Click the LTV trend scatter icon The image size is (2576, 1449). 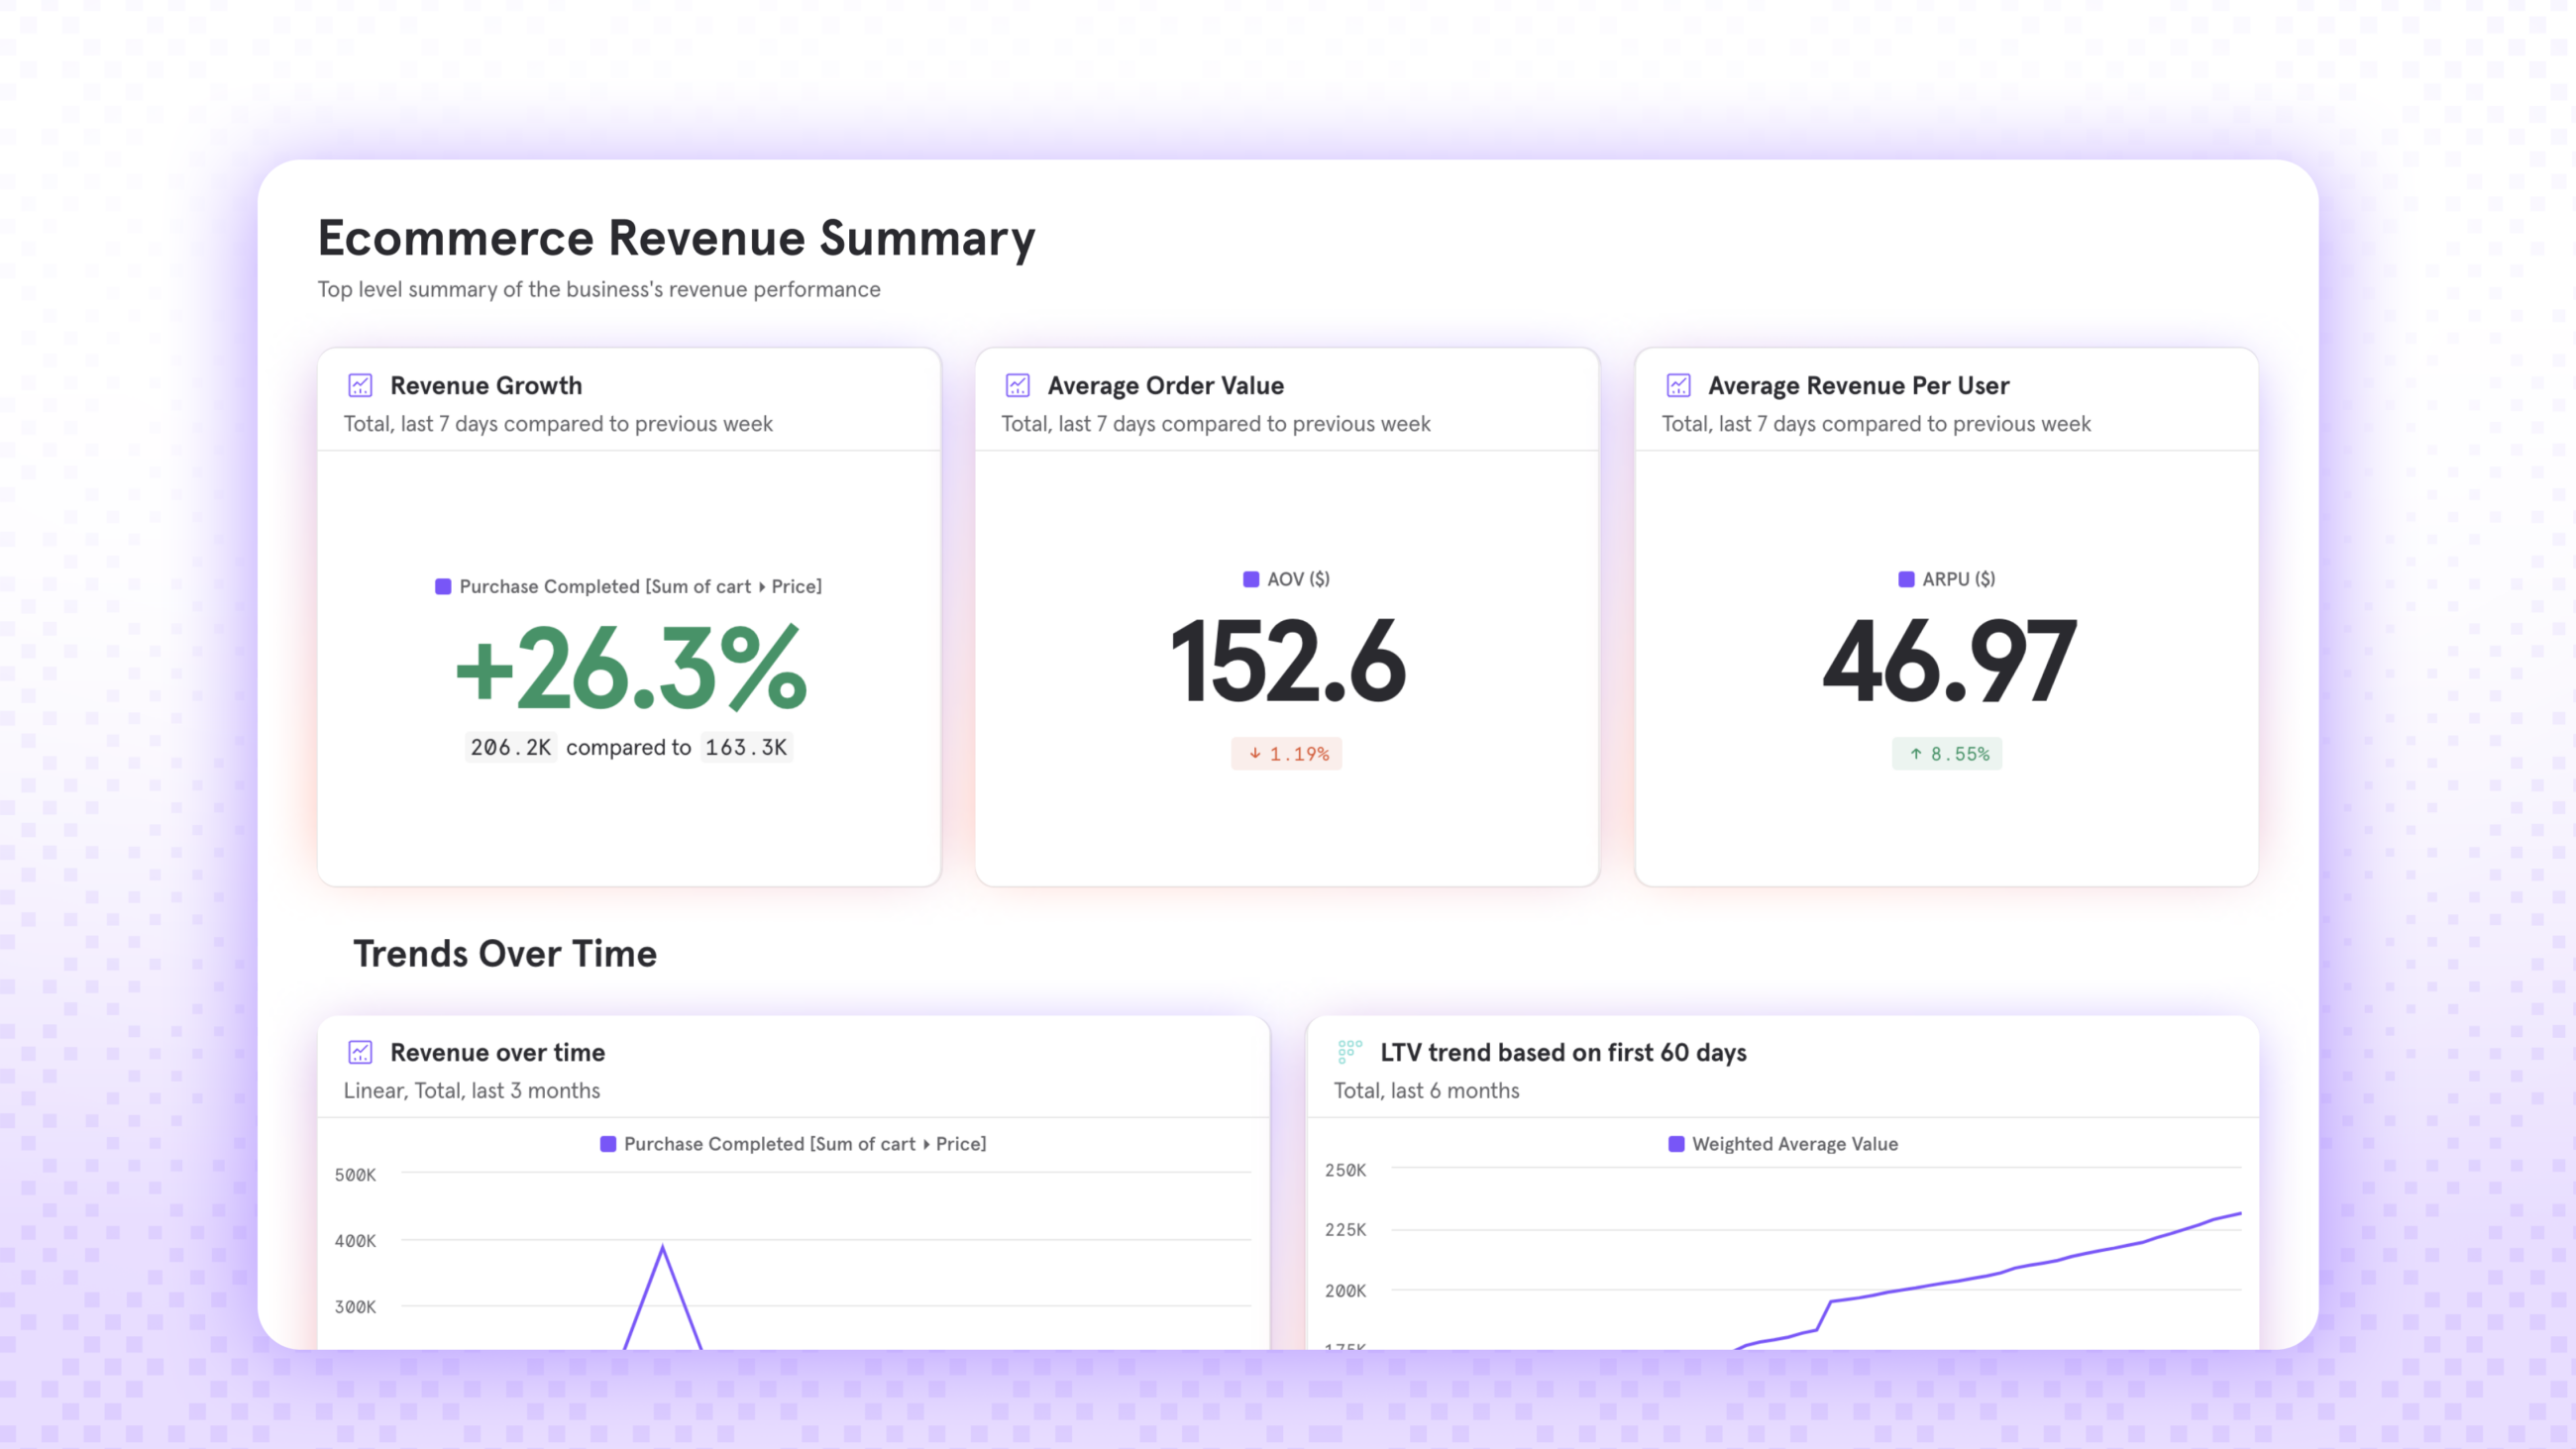(x=1349, y=1051)
